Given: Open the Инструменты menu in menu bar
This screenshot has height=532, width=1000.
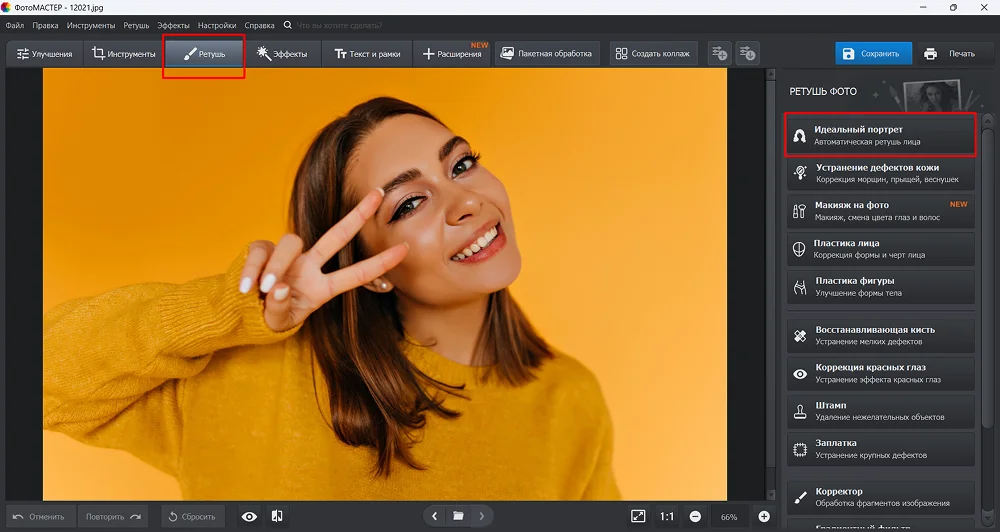Looking at the screenshot, I should (x=91, y=26).
